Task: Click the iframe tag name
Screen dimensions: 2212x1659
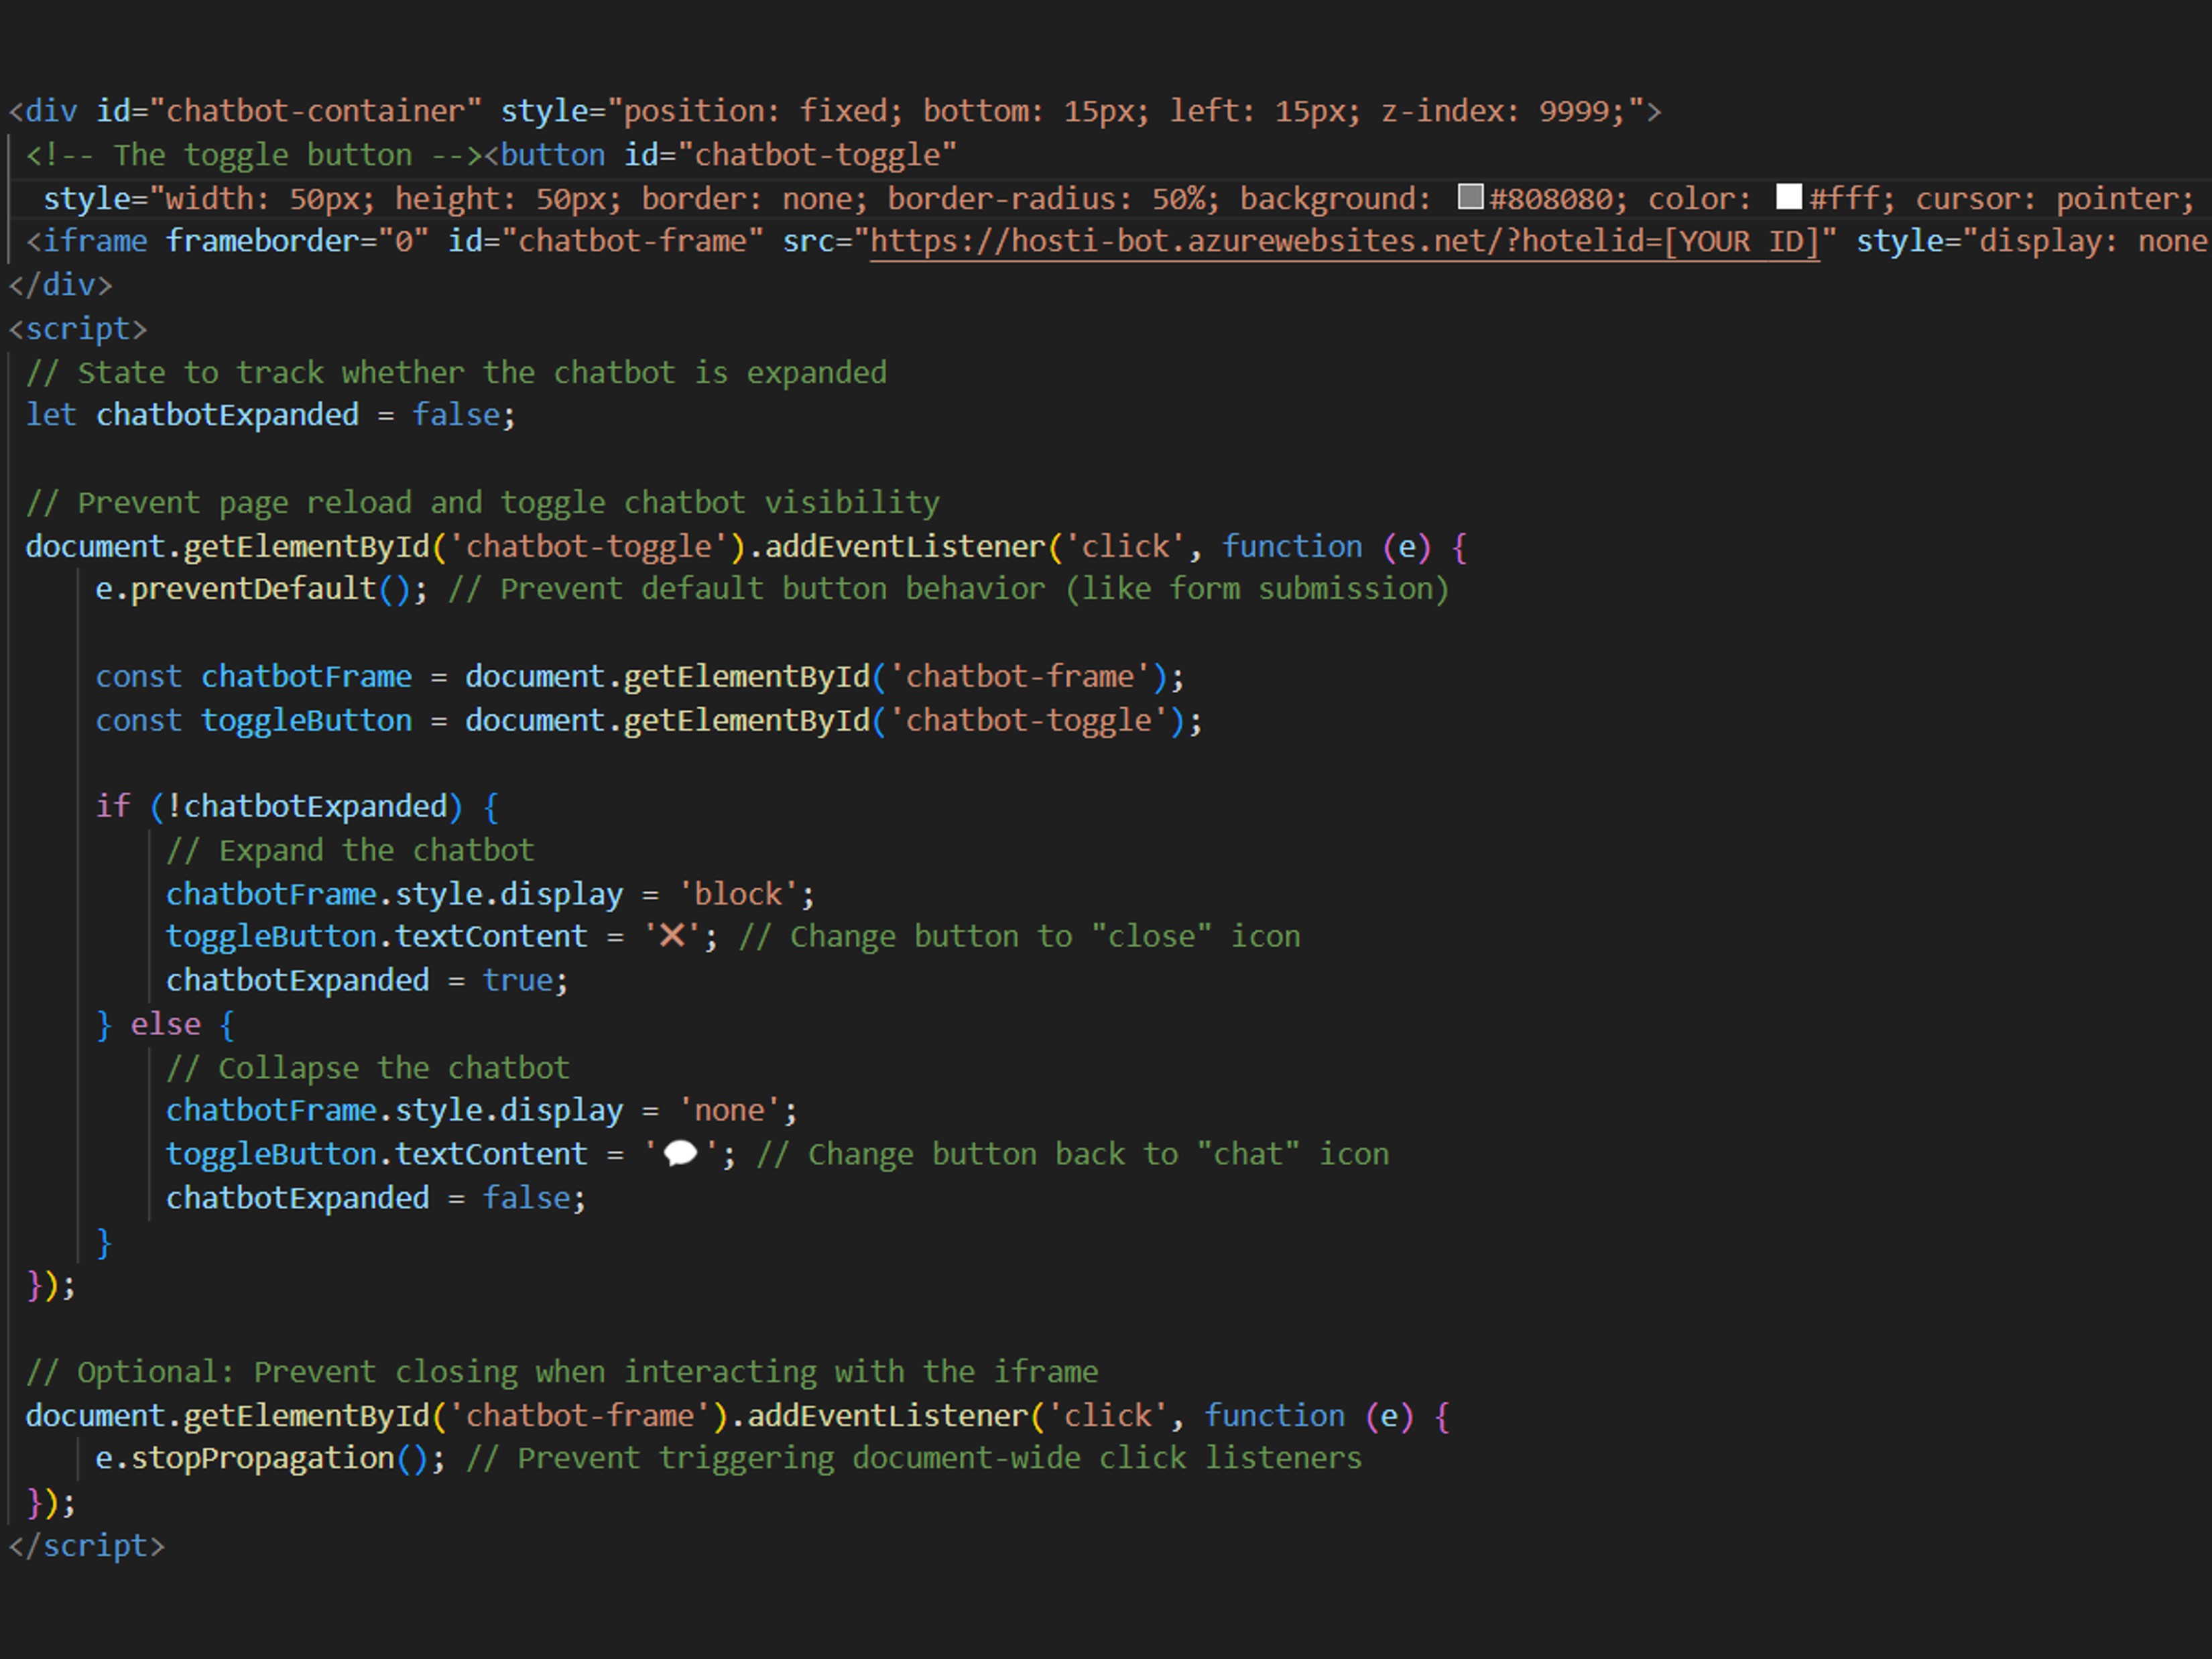Action: coord(95,241)
